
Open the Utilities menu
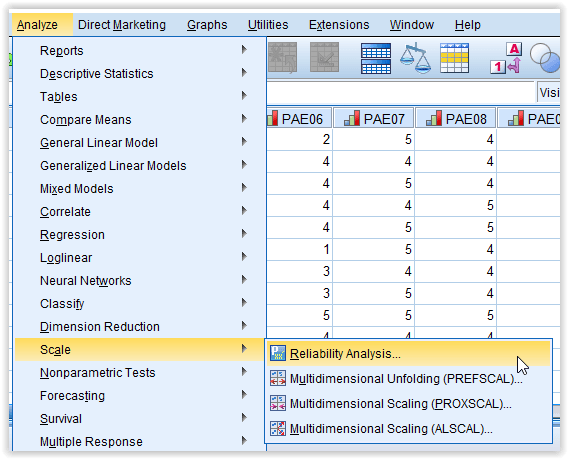pyautogui.click(x=268, y=25)
